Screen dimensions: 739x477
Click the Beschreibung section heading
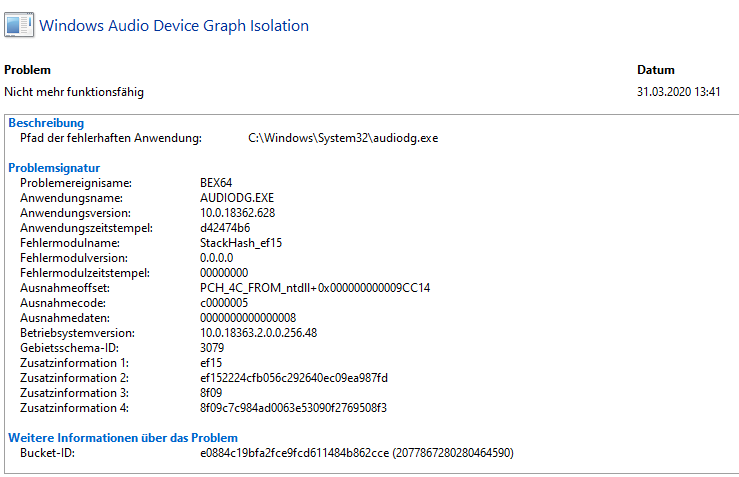(46, 123)
